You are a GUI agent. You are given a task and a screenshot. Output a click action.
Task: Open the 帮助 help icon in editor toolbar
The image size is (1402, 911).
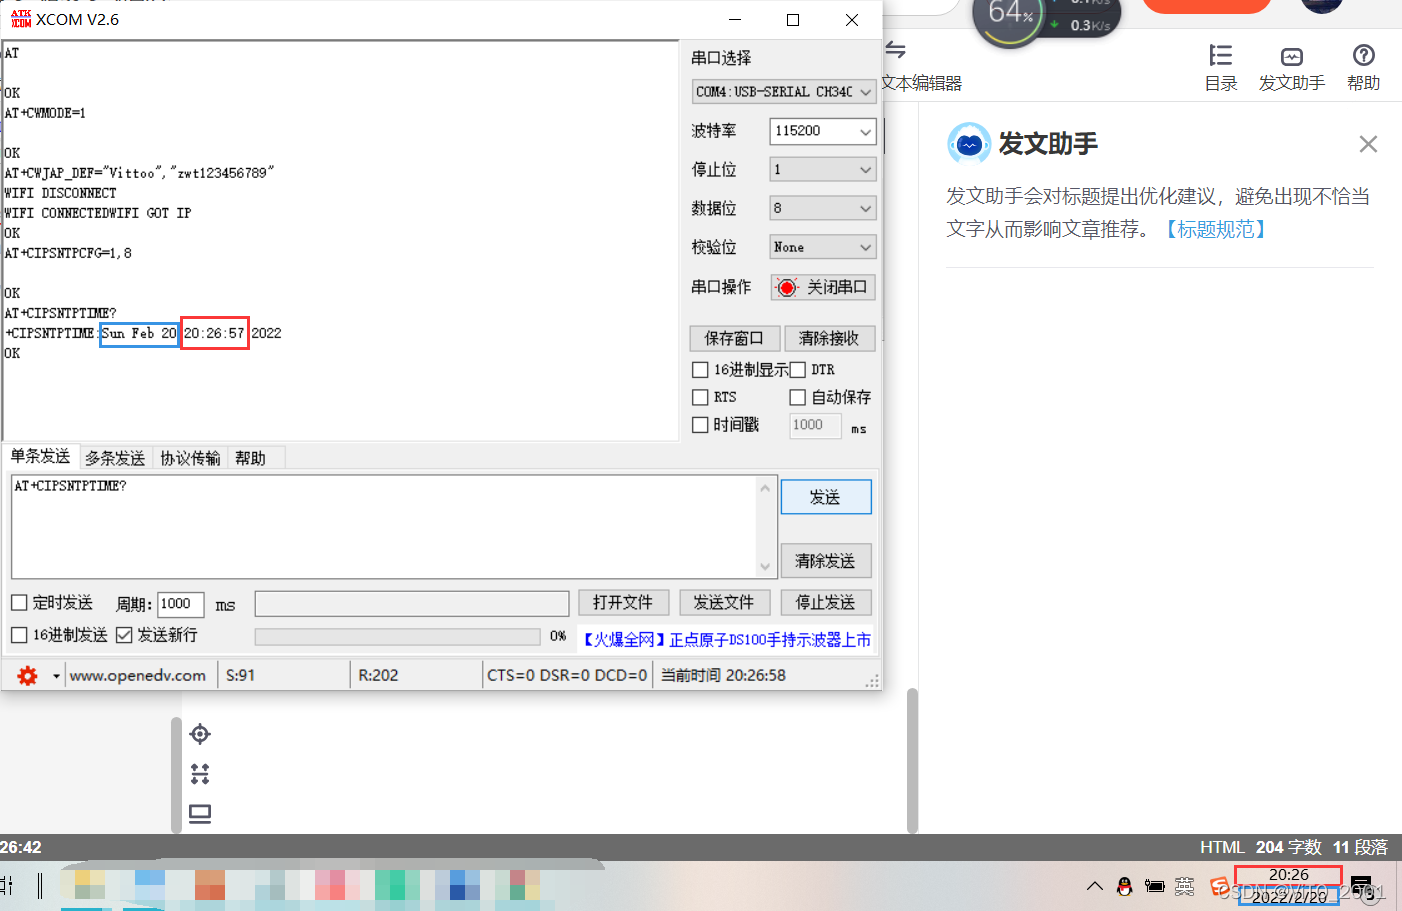click(1363, 55)
